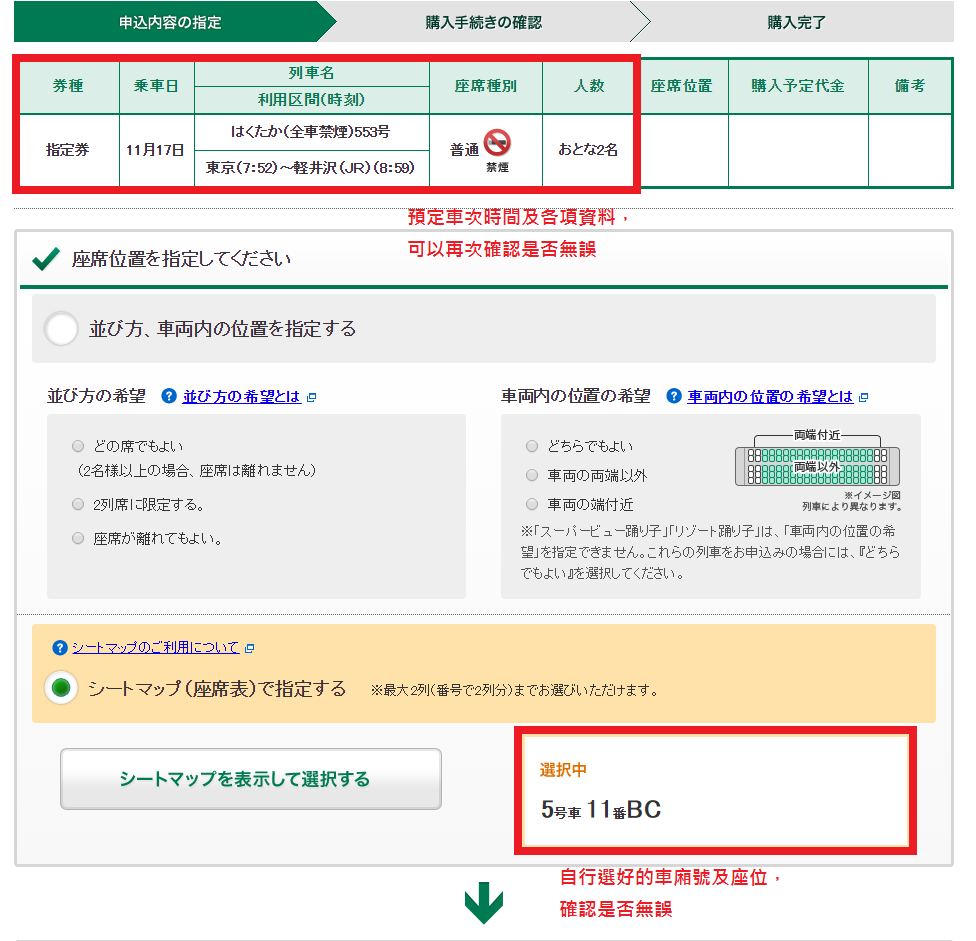Click 座席種別 column header

point(486,86)
